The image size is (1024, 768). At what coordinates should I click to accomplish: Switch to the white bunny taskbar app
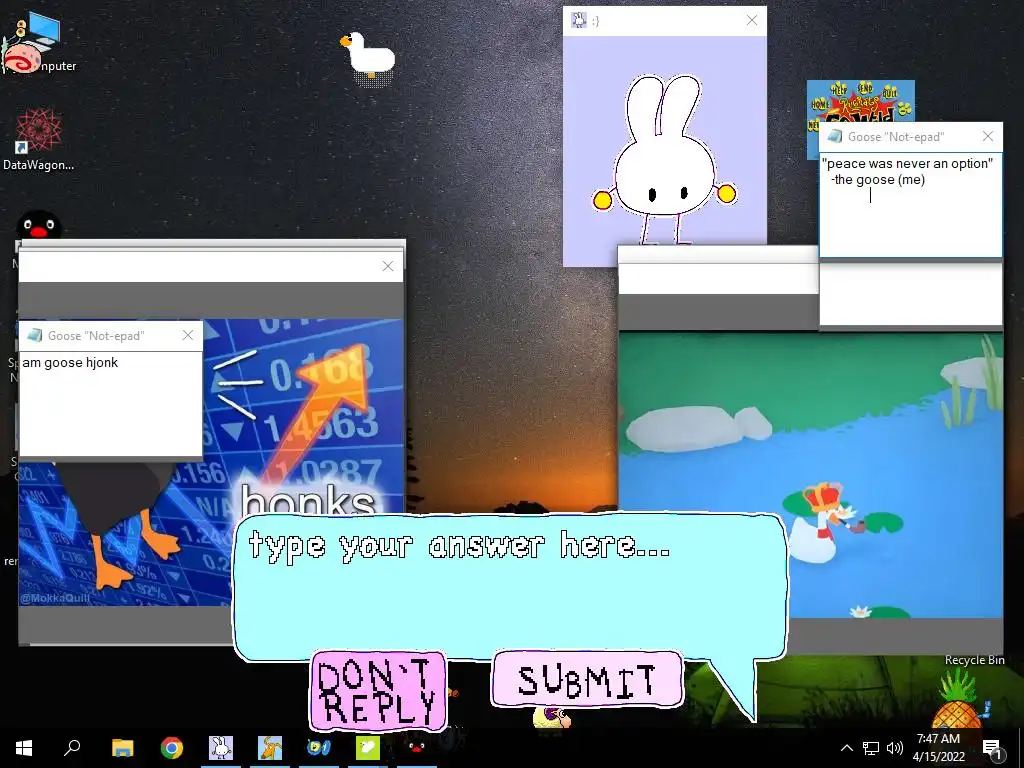221,748
